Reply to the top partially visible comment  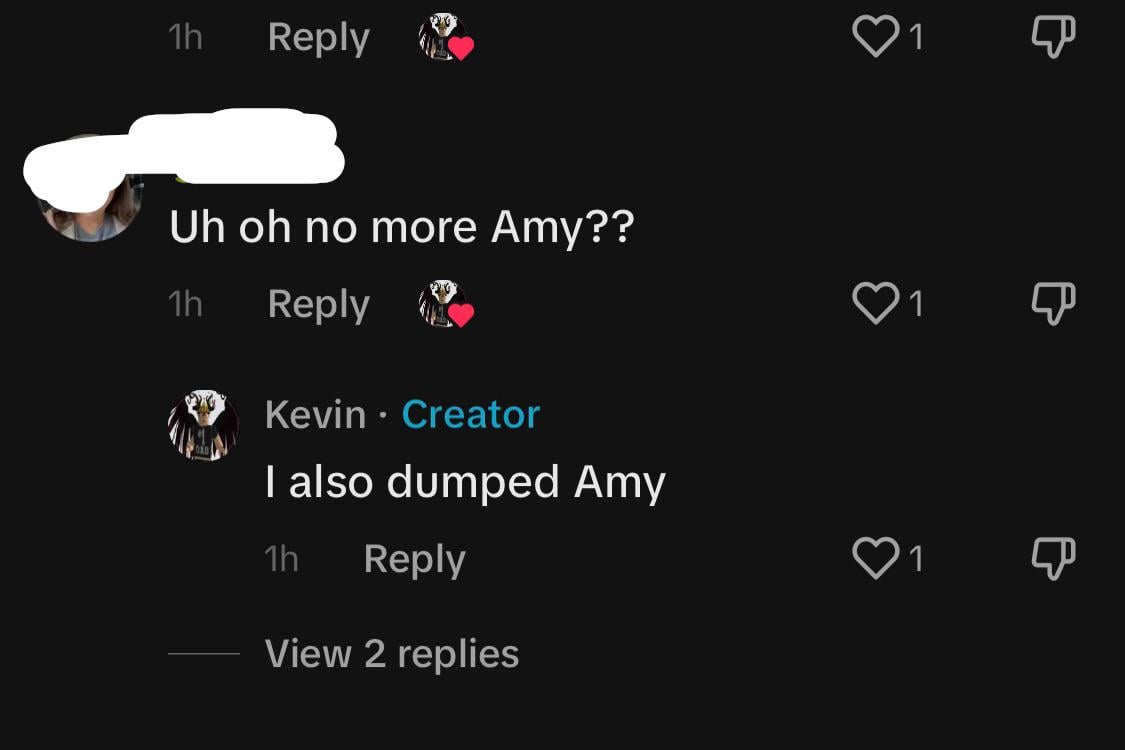pyautogui.click(x=319, y=37)
